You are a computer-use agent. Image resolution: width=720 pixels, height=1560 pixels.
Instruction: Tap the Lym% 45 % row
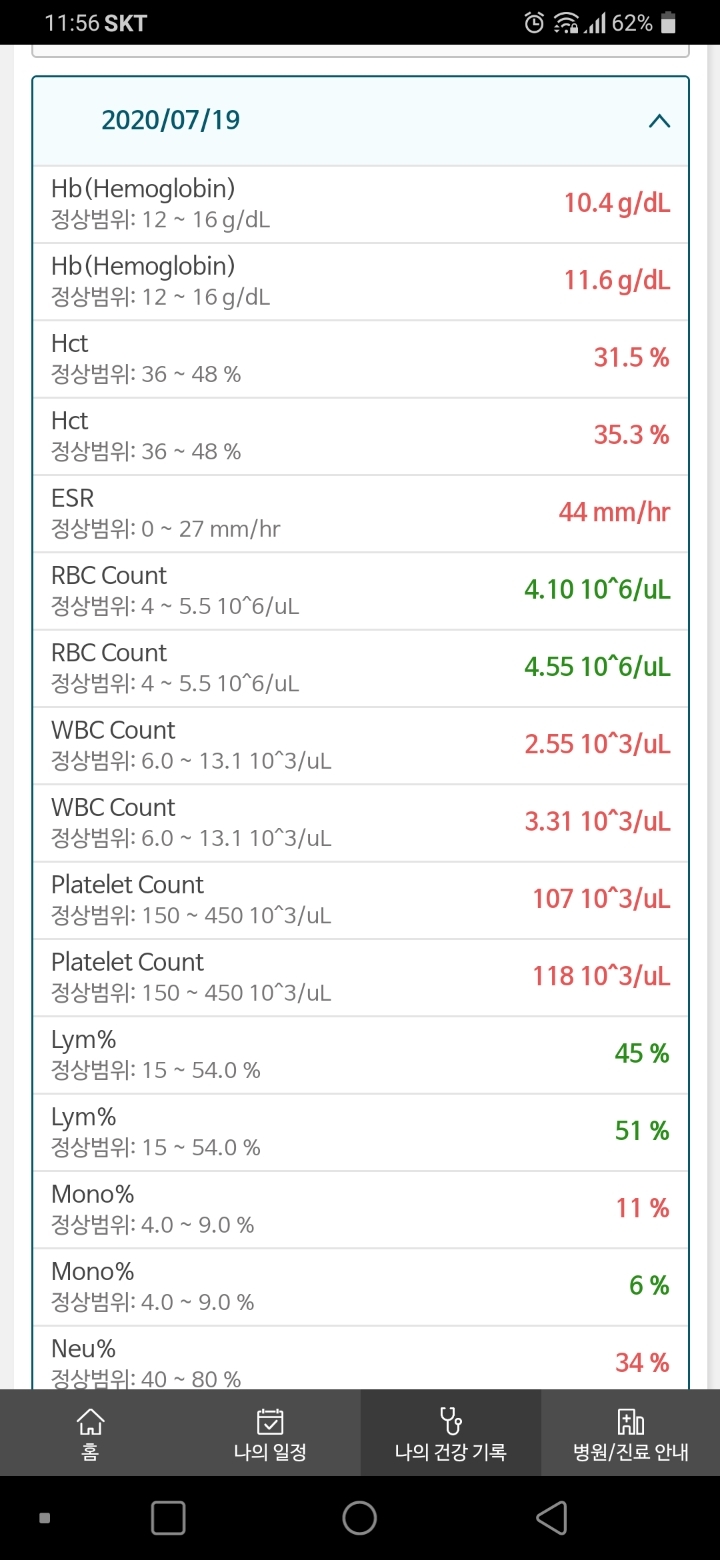coord(360,1055)
